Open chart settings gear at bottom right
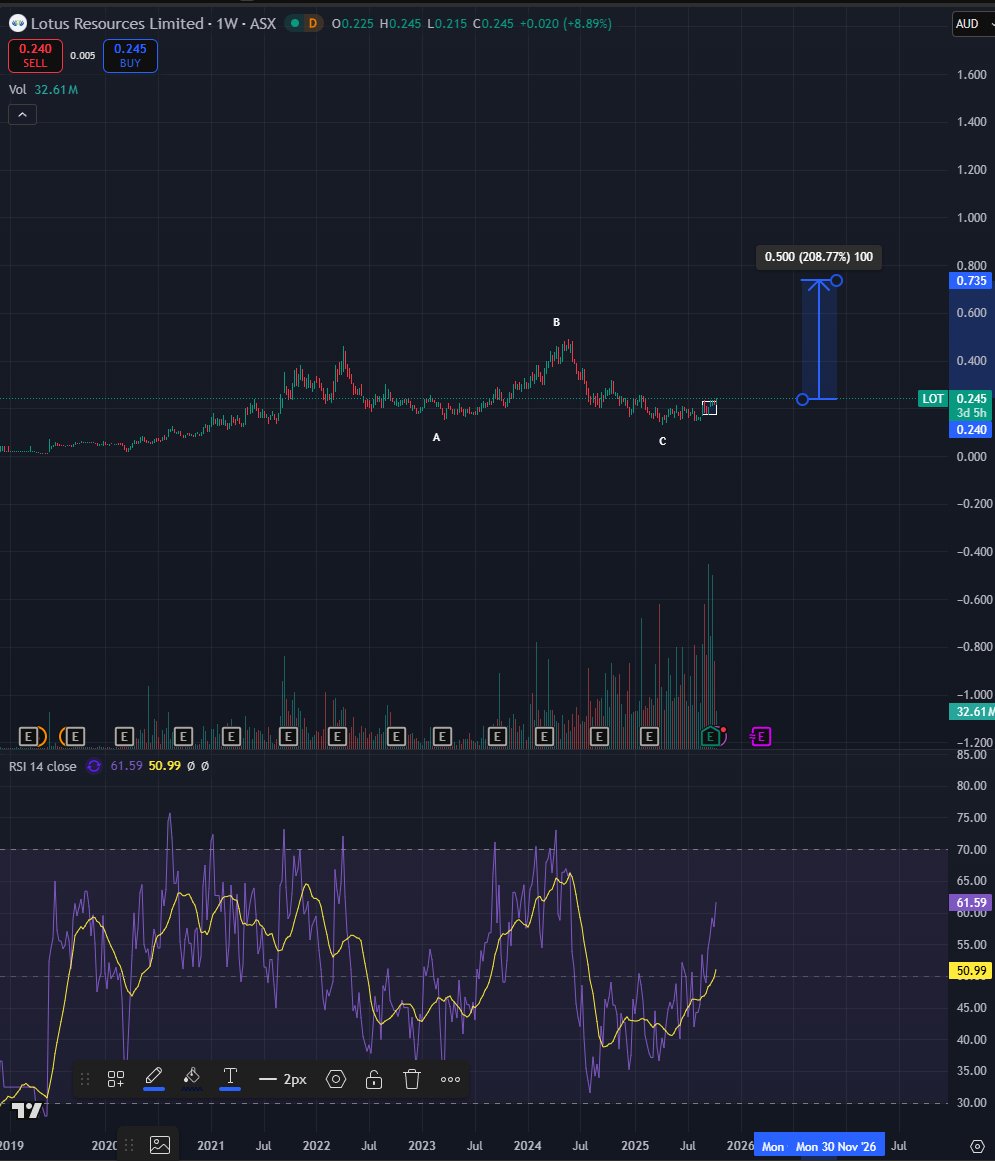The width and height of the screenshot is (995, 1161). [976, 1146]
